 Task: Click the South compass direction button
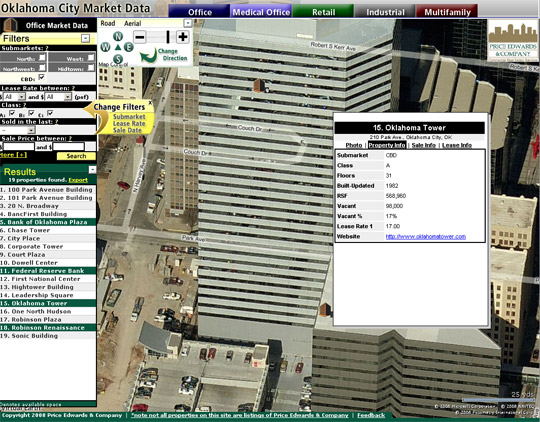click(118, 59)
